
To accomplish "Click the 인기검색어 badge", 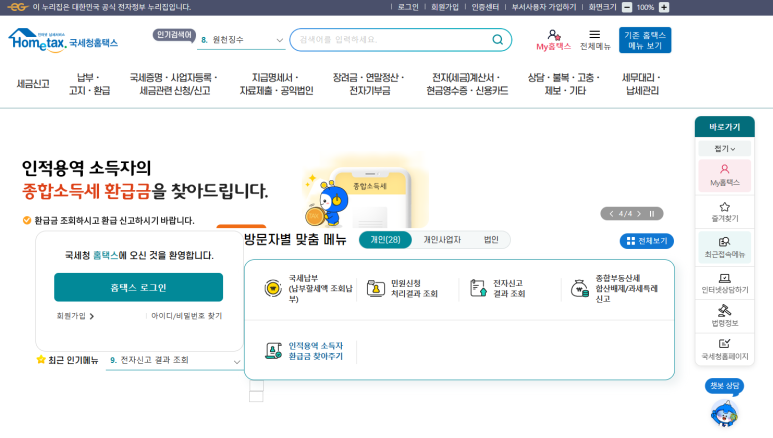I will [174, 35].
